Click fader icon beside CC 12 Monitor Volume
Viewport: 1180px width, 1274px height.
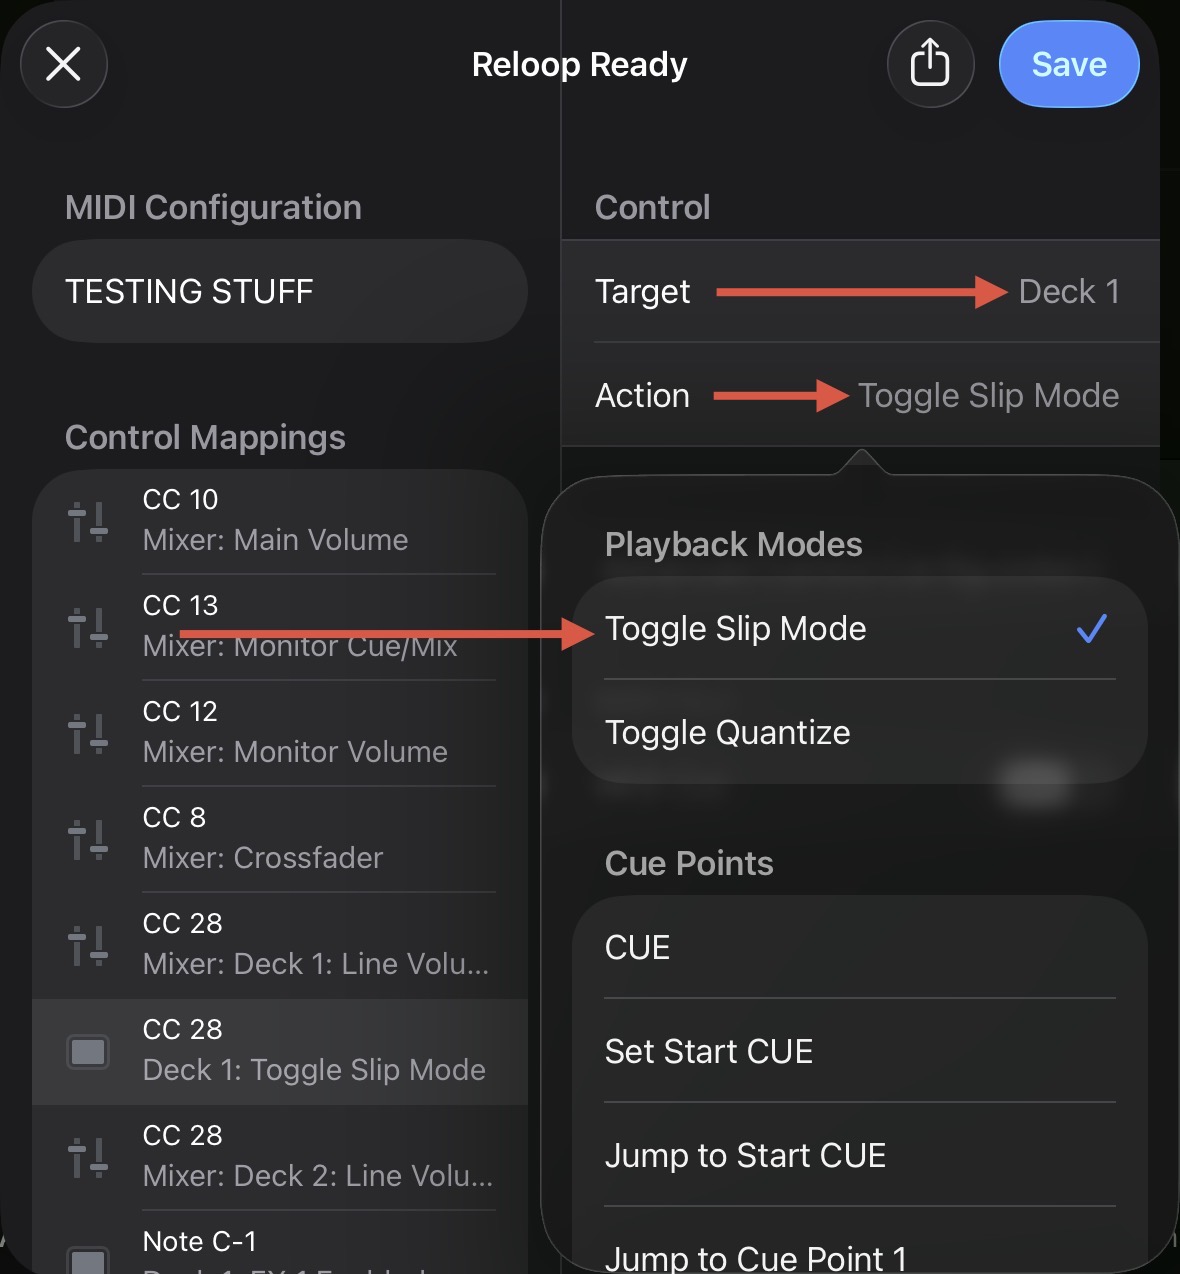(88, 733)
